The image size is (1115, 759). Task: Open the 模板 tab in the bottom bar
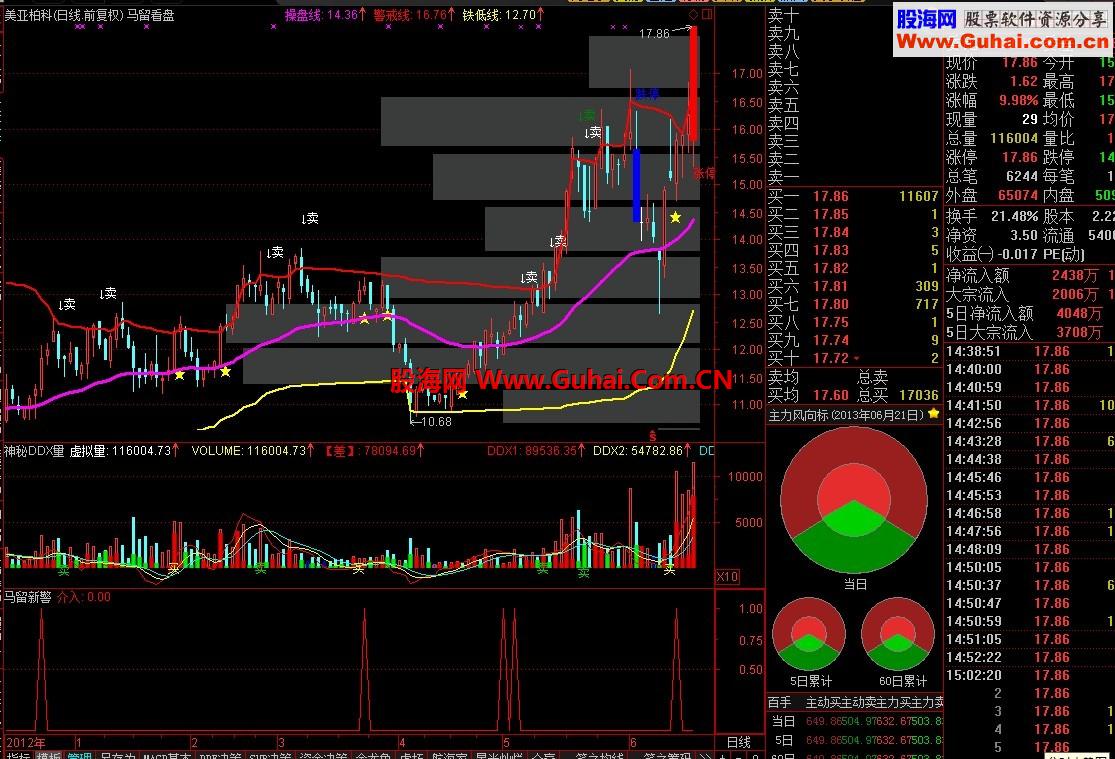tap(48, 755)
